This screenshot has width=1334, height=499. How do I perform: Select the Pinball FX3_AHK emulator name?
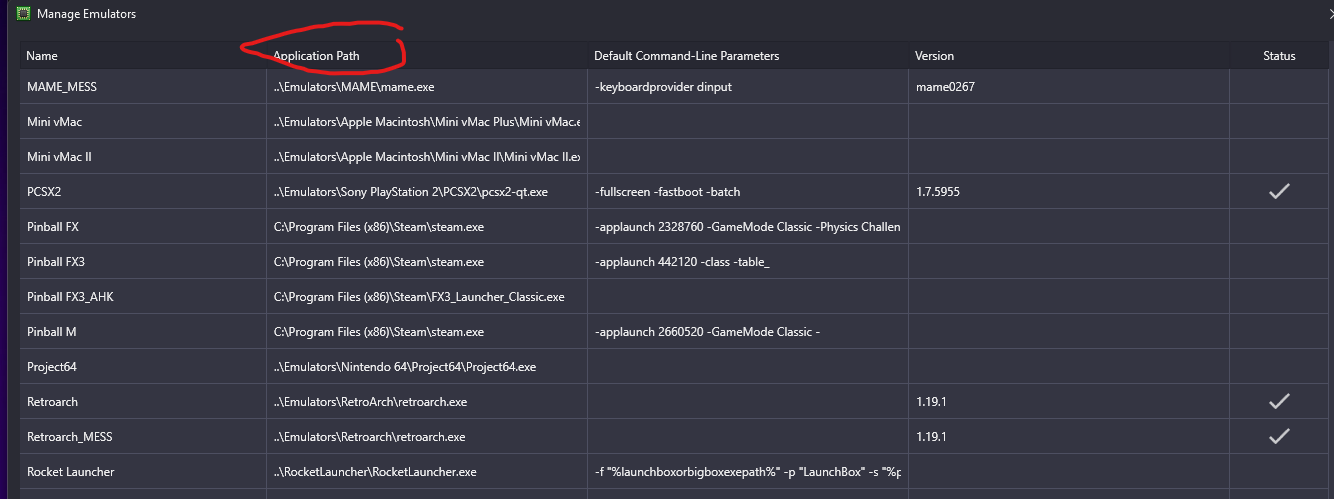coord(70,297)
